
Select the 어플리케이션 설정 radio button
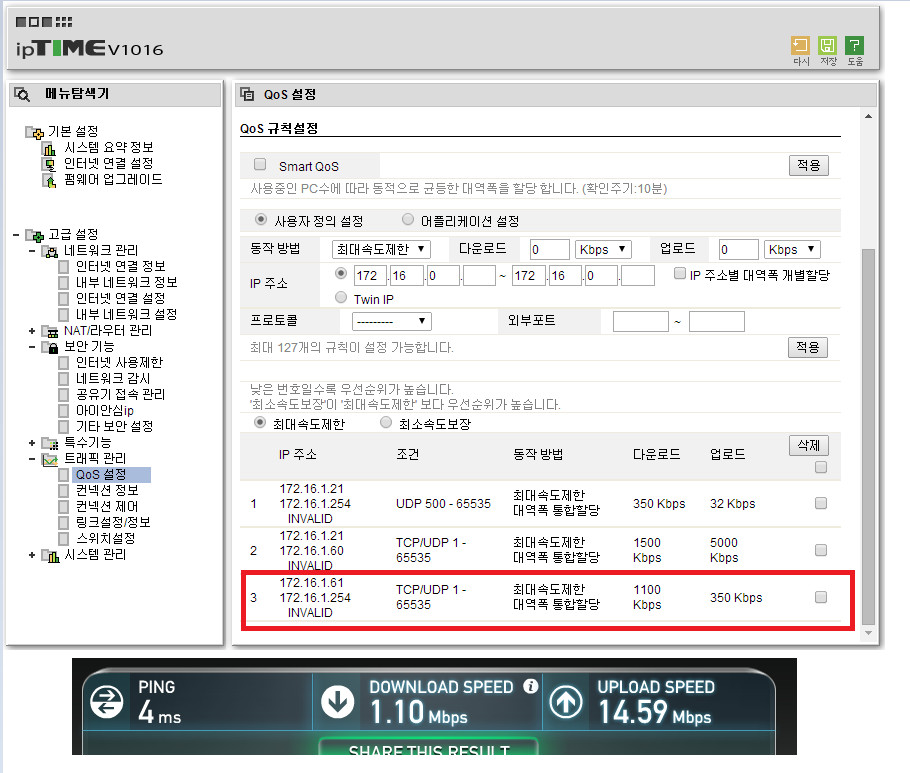[x=408, y=219]
